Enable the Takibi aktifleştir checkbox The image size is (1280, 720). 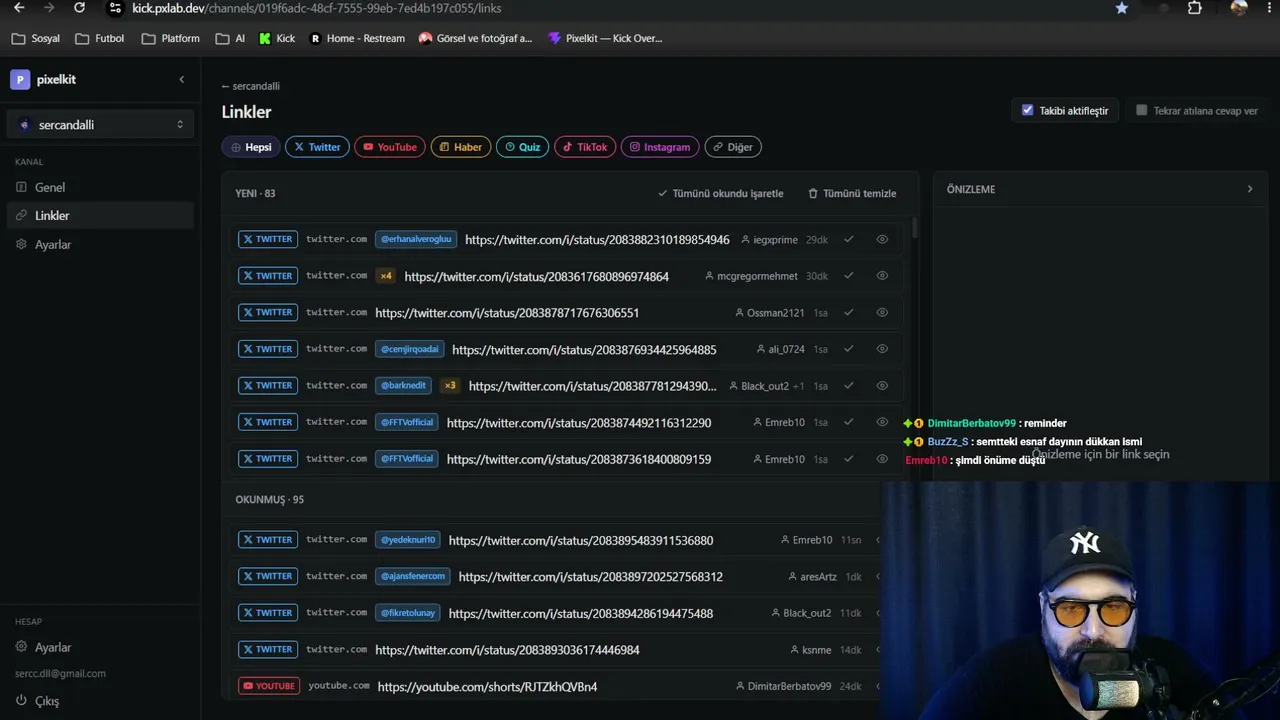tap(1027, 110)
